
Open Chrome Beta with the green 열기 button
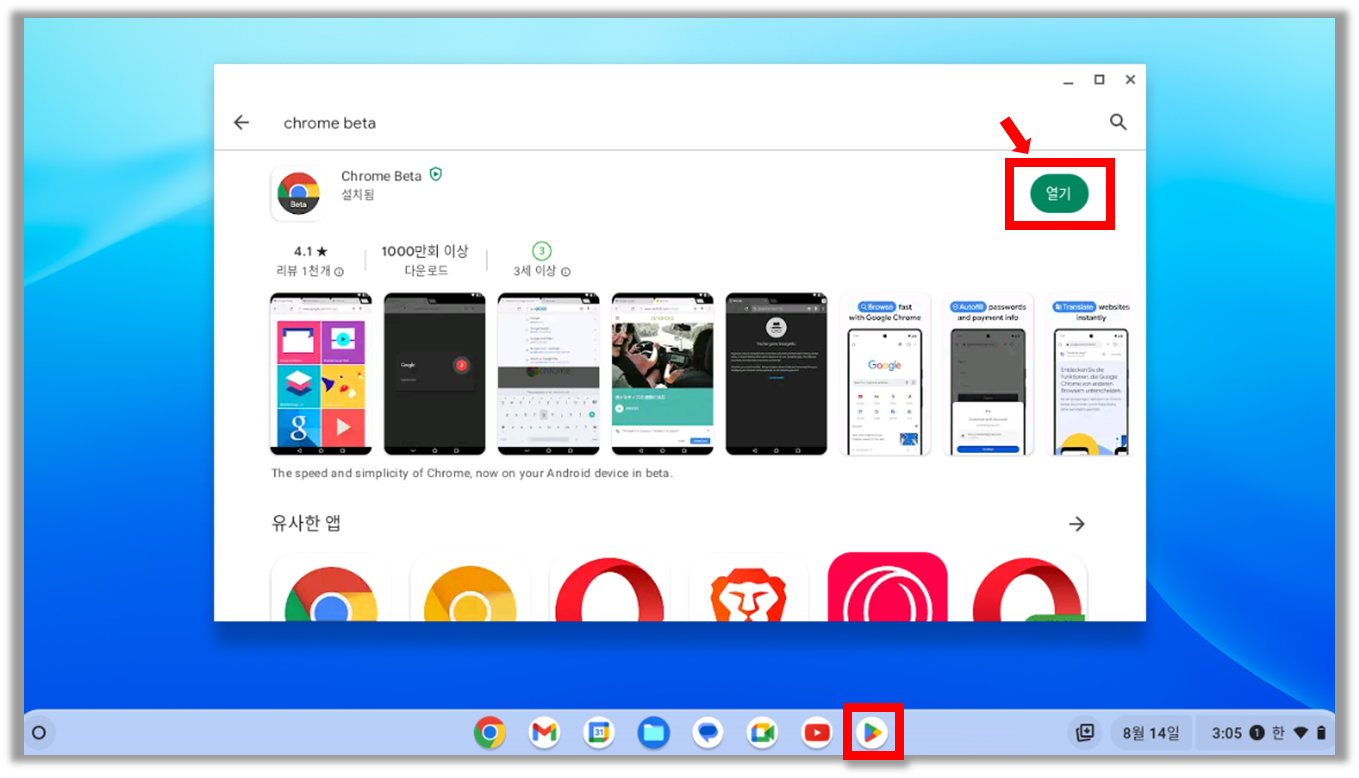point(1058,193)
